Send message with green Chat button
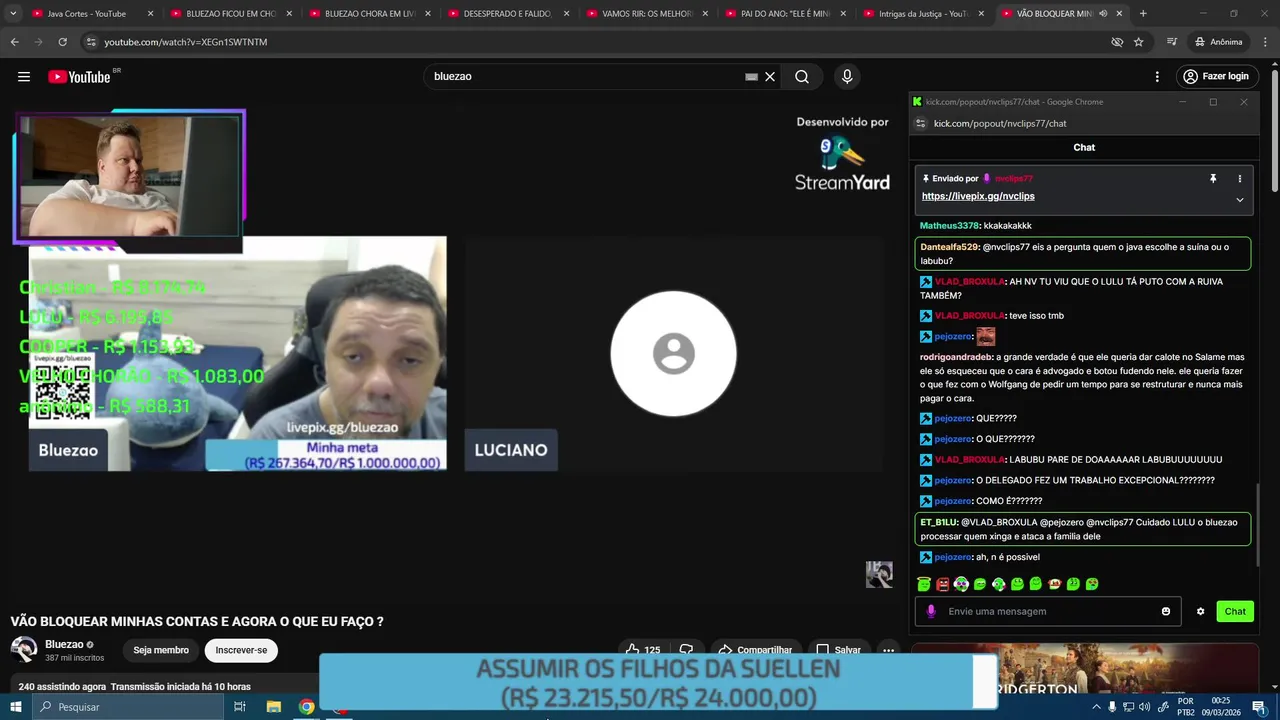This screenshot has width=1280, height=720. 1235,611
